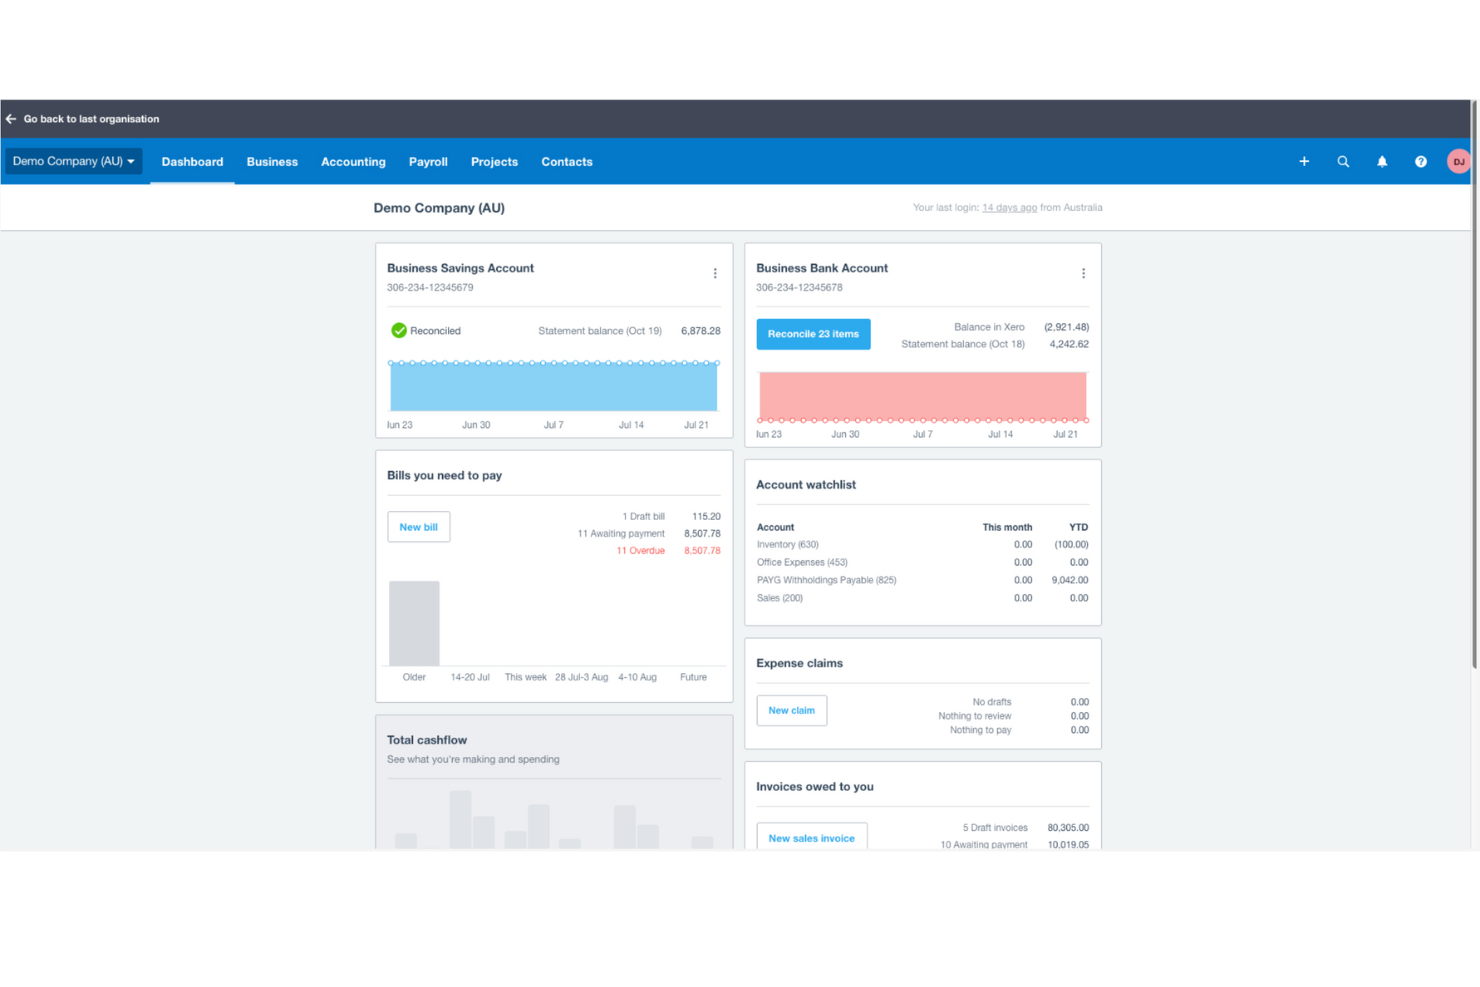This screenshot has height=987, width=1480.
Task: Click the red bank balance chart
Action: pyautogui.click(x=922, y=396)
